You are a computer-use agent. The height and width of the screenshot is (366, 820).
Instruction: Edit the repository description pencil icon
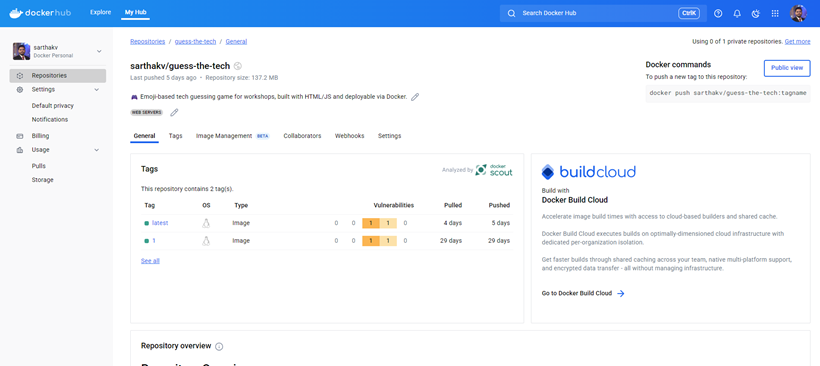pyautogui.click(x=415, y=97)
